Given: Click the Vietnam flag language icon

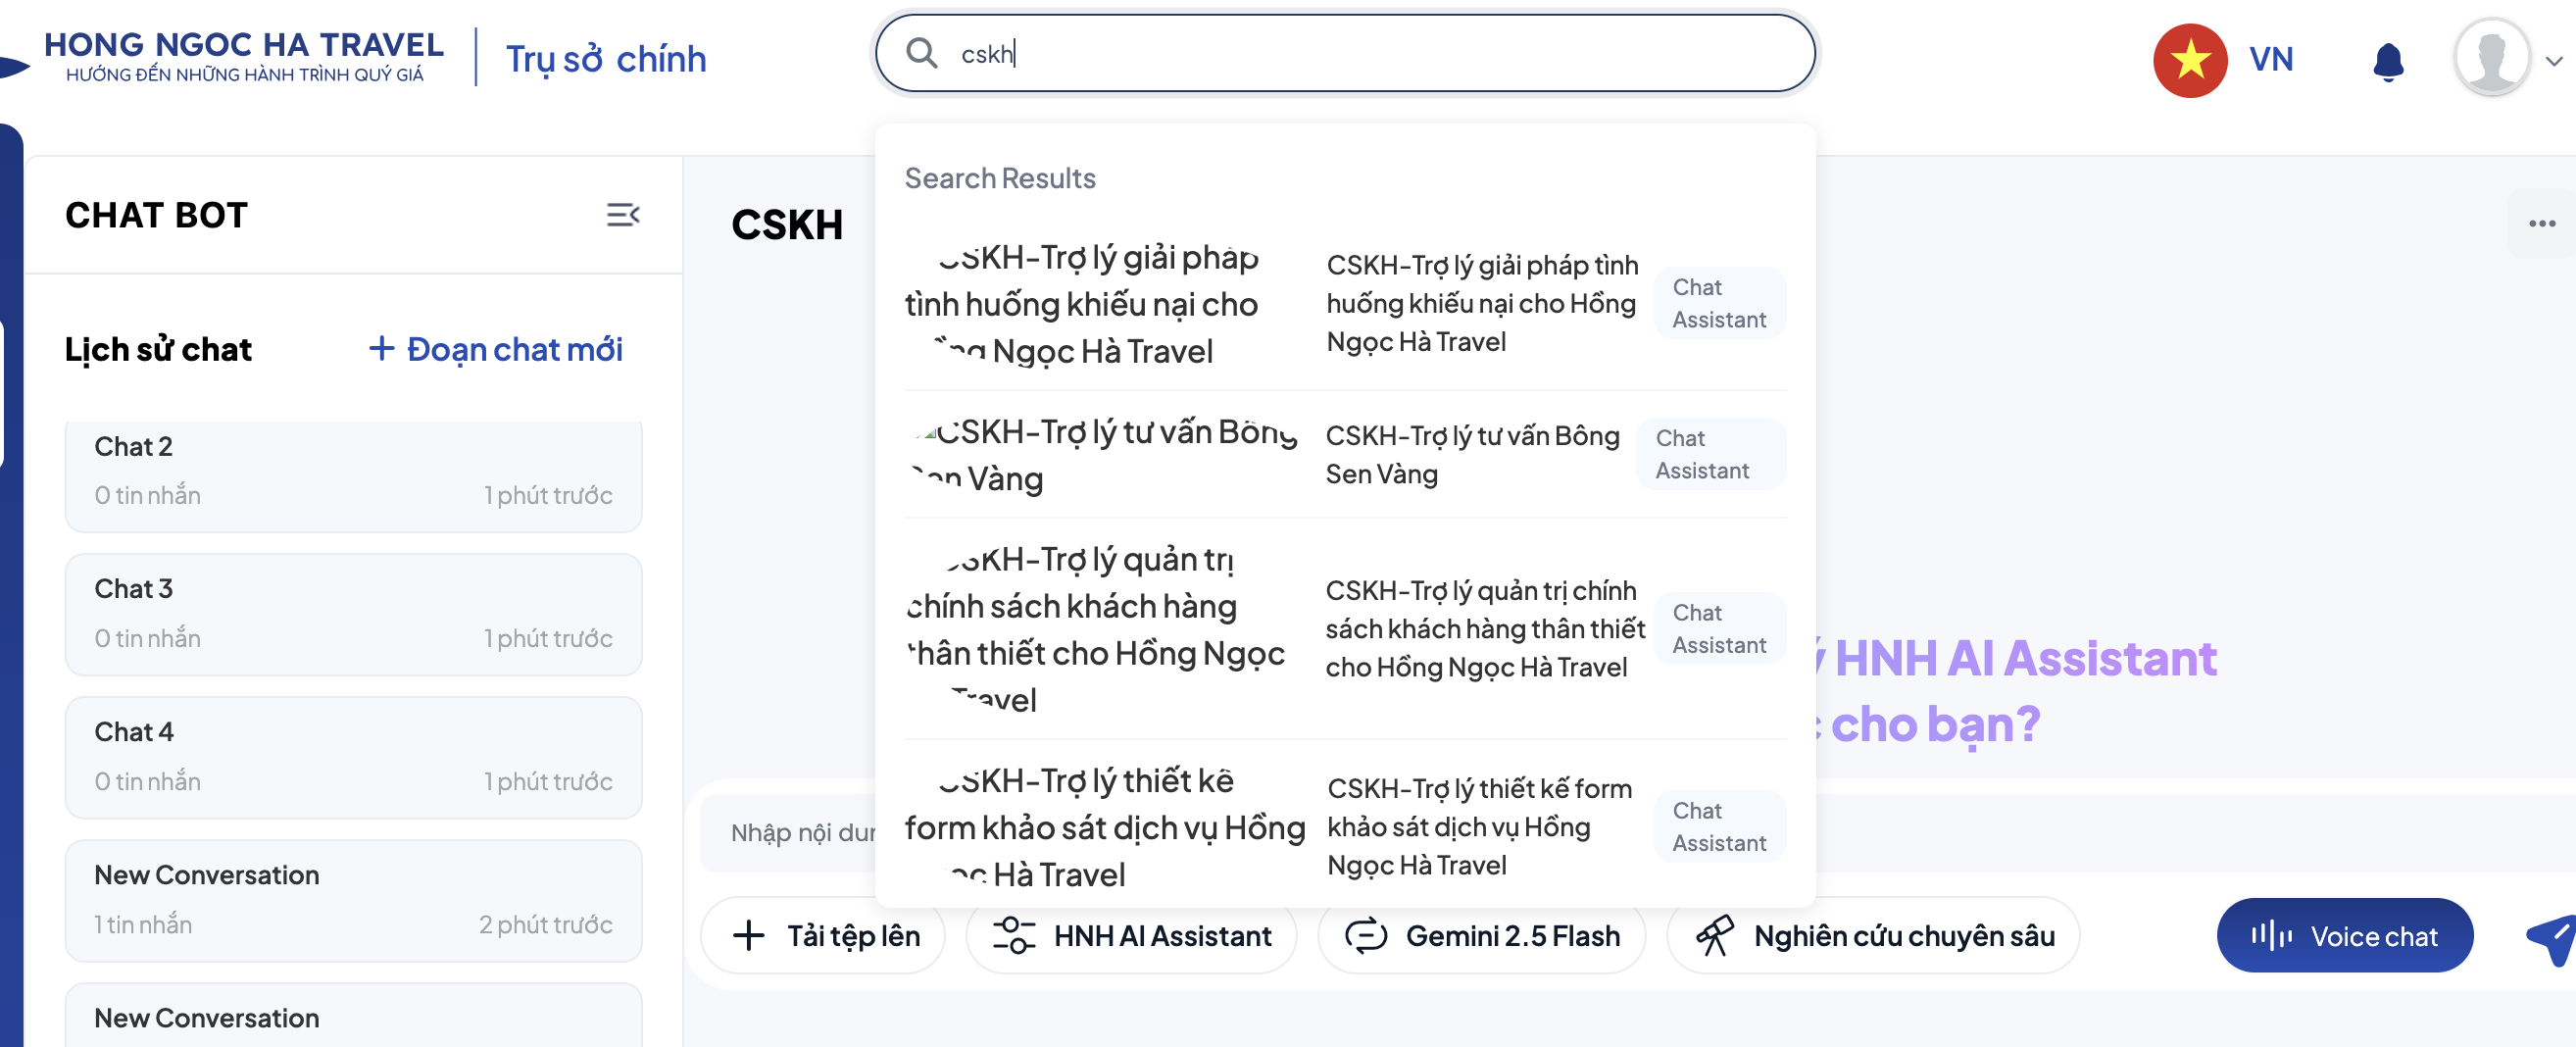Looking at the screenshot, I should point(2189,60).
